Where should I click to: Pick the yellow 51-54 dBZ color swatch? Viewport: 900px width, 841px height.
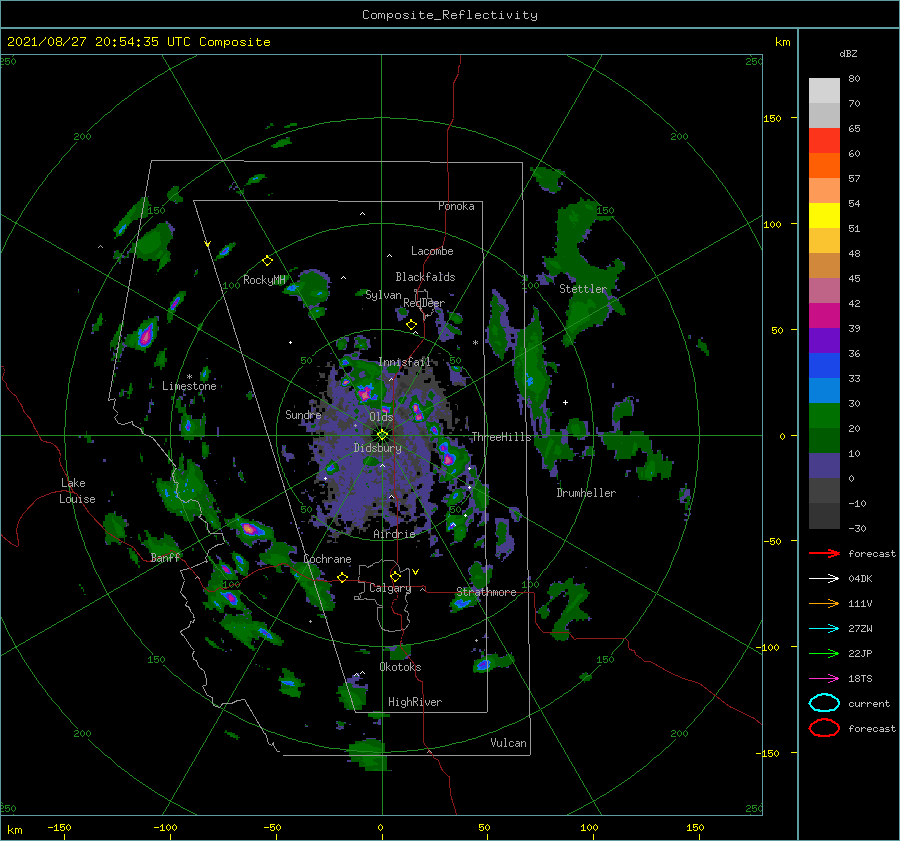pyautogui.click(x=824, y=216)
